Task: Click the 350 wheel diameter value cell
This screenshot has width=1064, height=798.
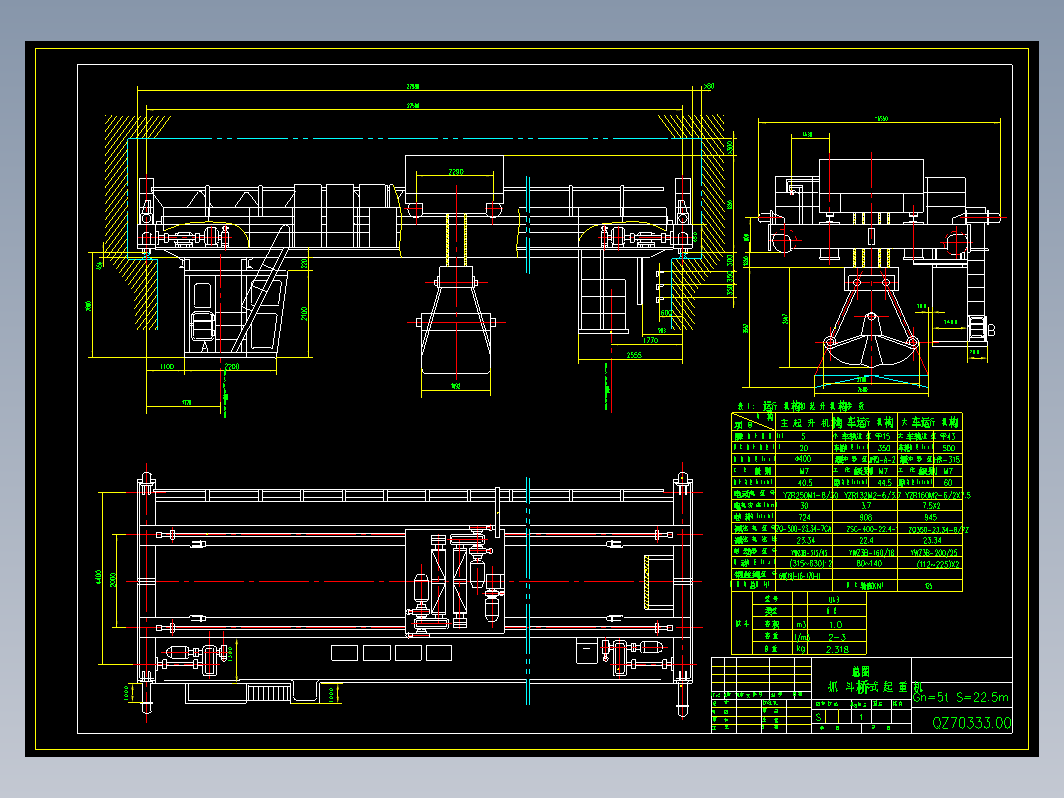Action: pyautogui.click(x=884, y=448)
